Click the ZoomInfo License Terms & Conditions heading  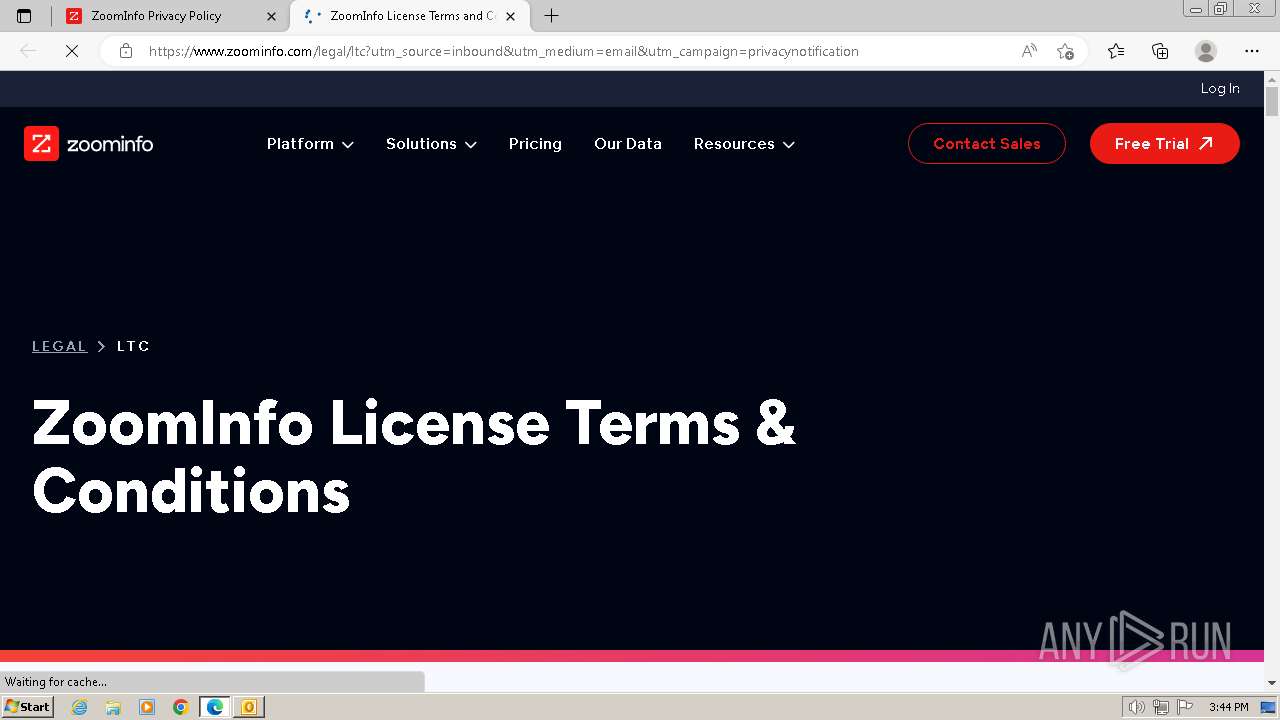point(414,456)
